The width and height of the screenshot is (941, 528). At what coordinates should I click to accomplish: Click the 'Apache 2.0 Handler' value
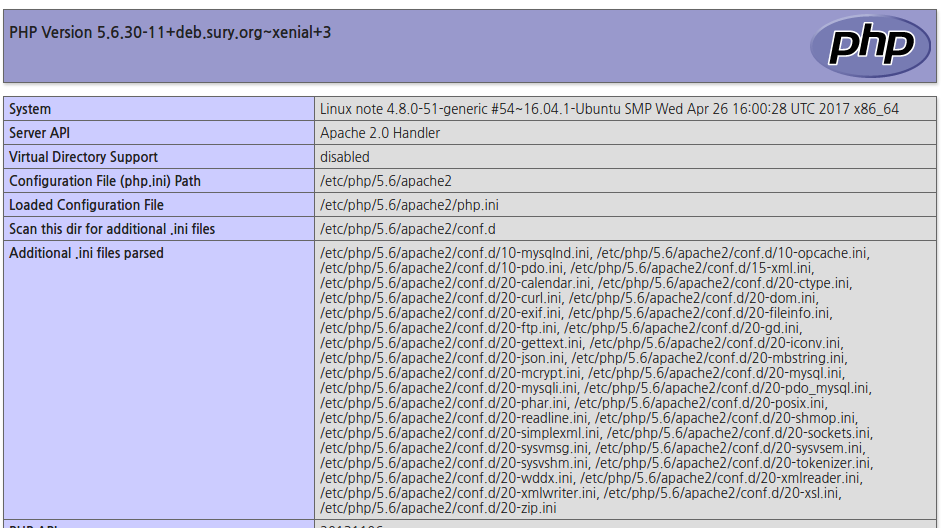pyautogui.click(x=380, y=133)
